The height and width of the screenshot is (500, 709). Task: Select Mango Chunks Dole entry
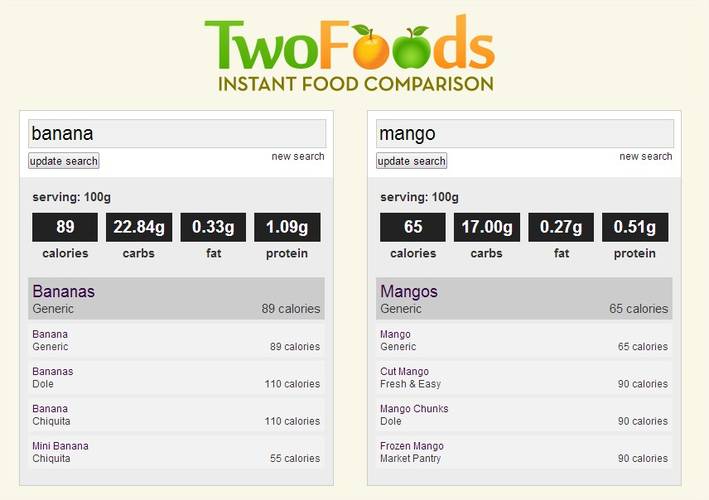[524, 415]
